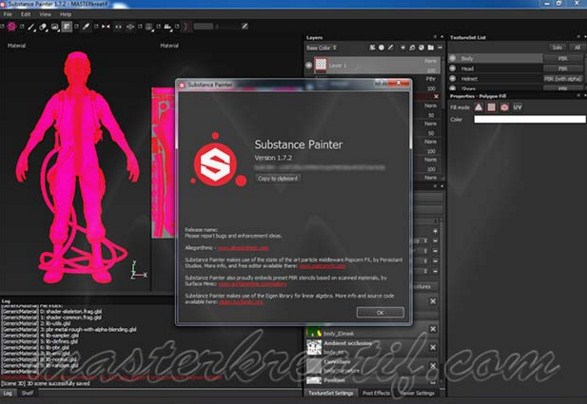The width and height of the screenshot is (587, 404).
Task: Open the Base Color channel dropdown
Action: 322,48
